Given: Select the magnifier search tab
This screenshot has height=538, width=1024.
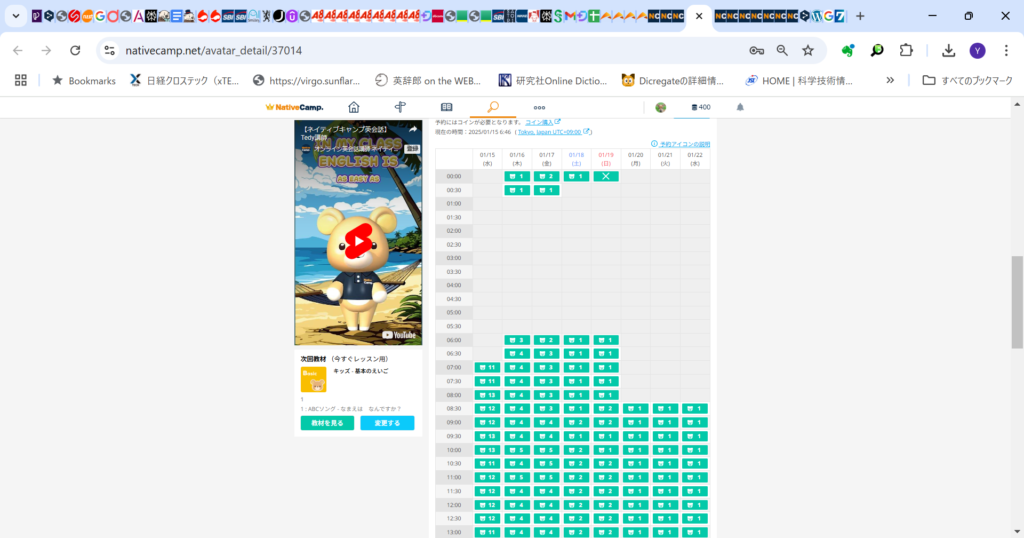Looking at the screenshot, I should tap(493, 107).
